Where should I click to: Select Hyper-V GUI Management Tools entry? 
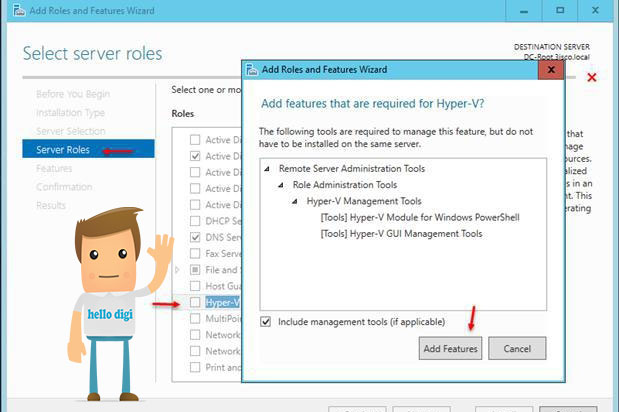coord(401,234)
